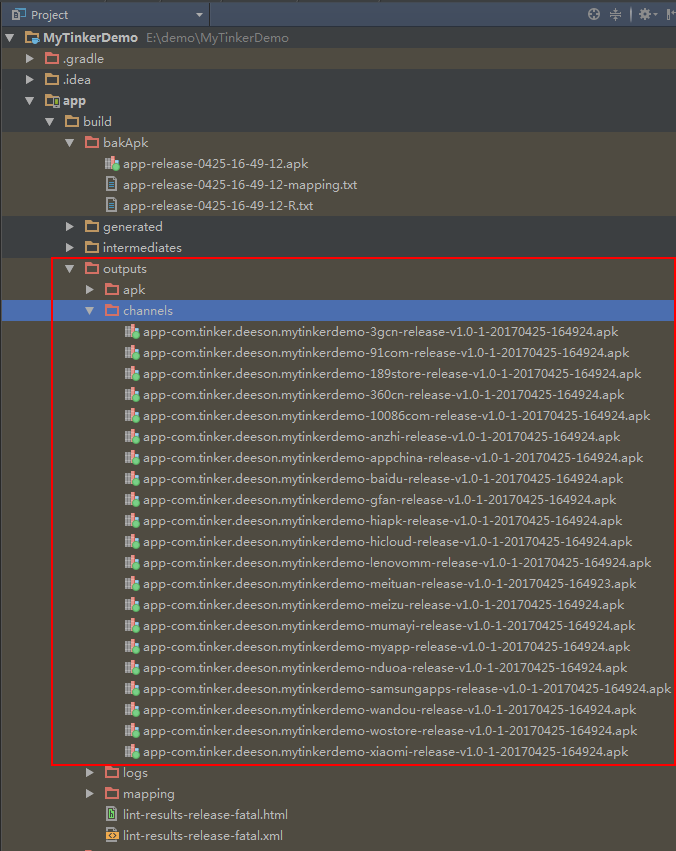Click the .gradle folder icon
Screen dimensions: 676x851
coord(52,59)
